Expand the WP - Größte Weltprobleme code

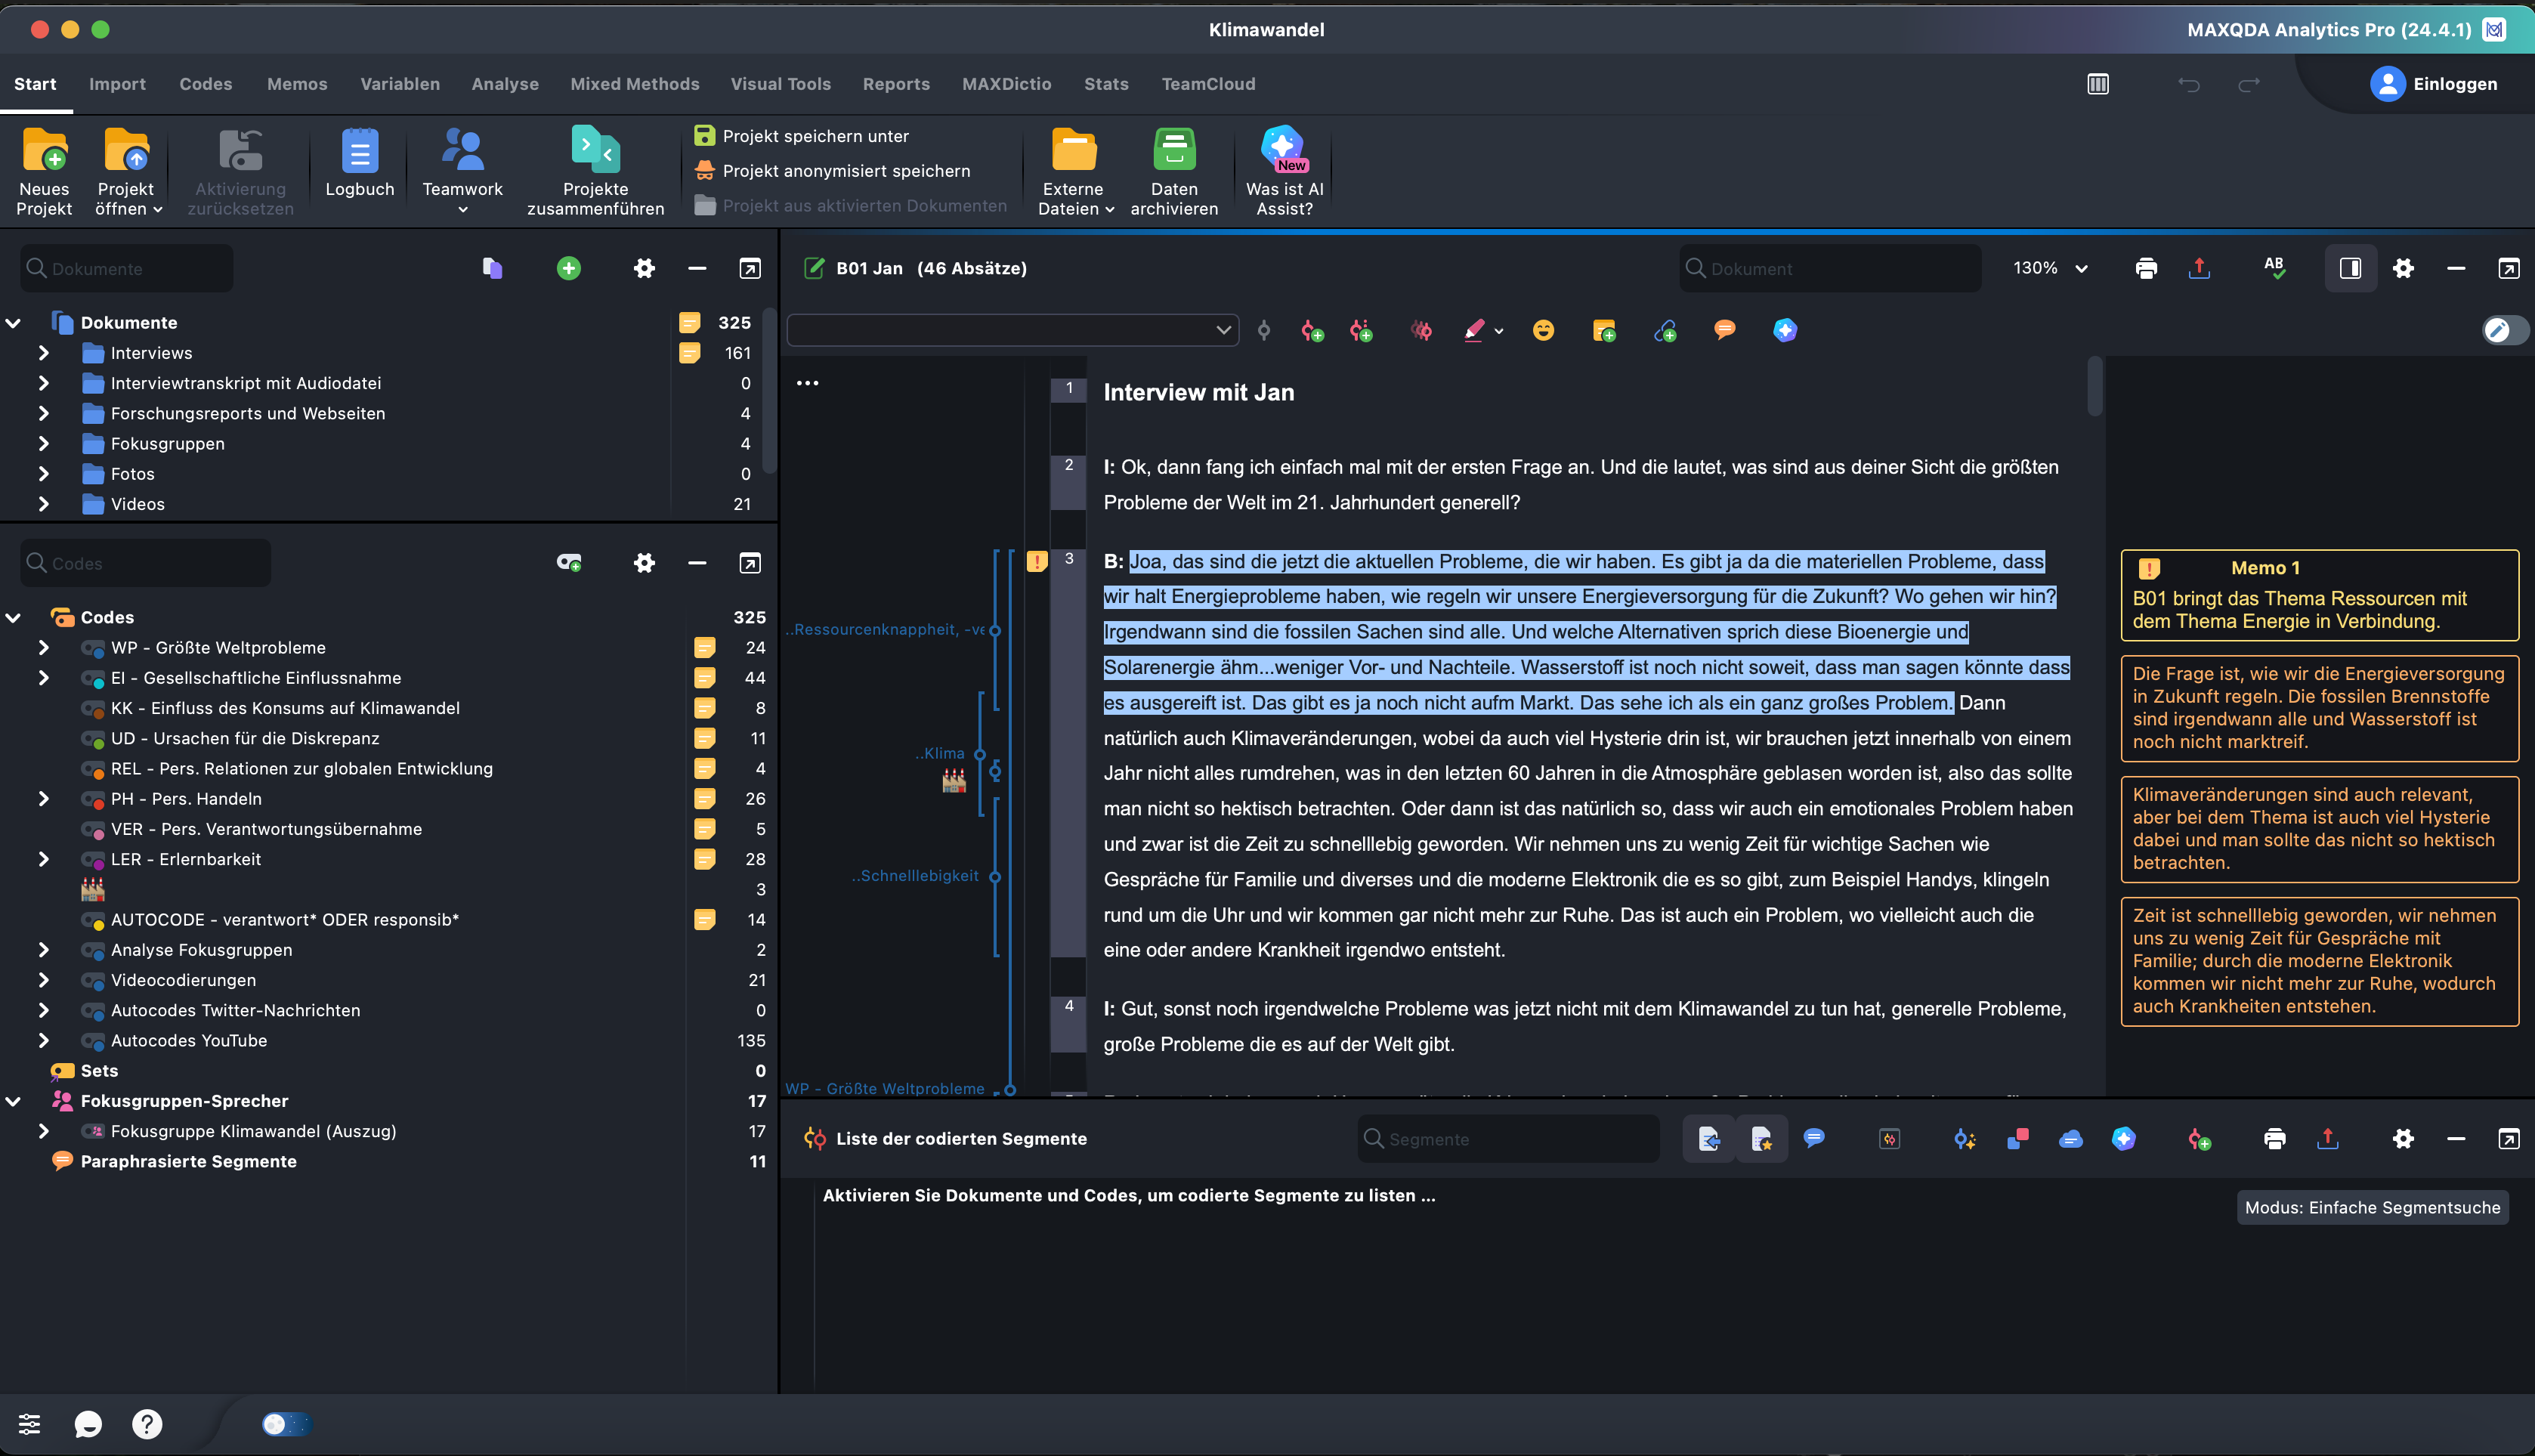pos(42,646)
